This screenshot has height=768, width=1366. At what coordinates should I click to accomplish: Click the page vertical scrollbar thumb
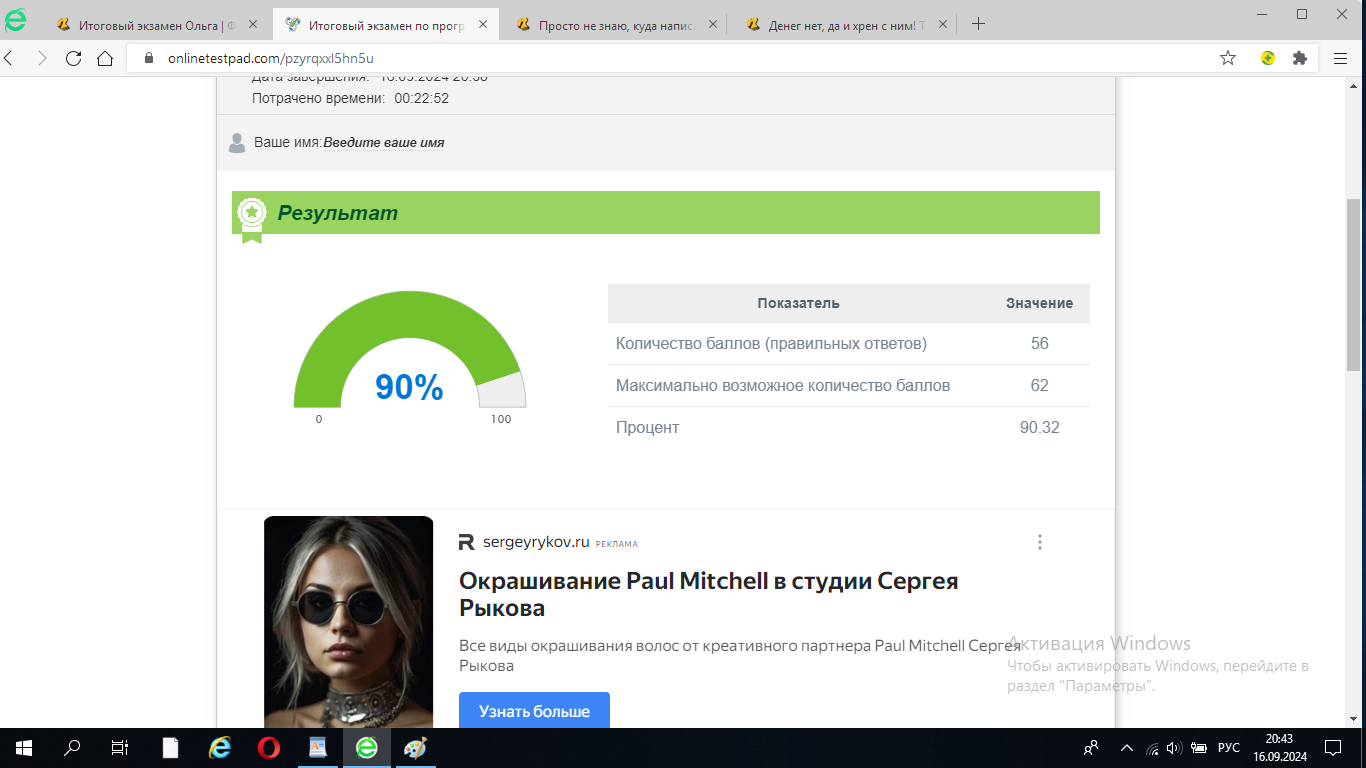(x=1354, y=284)
